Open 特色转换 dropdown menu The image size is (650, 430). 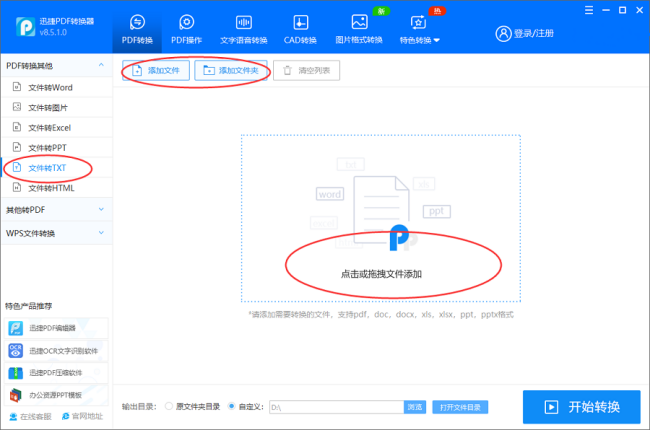tap(419, 29)
